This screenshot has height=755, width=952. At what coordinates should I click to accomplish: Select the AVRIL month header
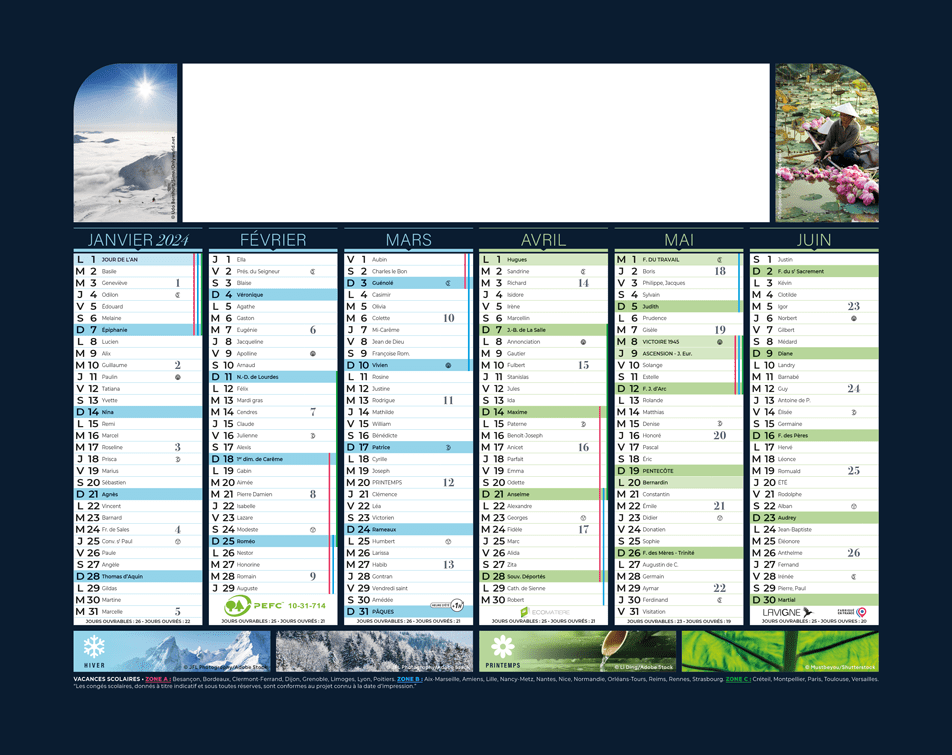pyautogui.click(x=543, y=240)
